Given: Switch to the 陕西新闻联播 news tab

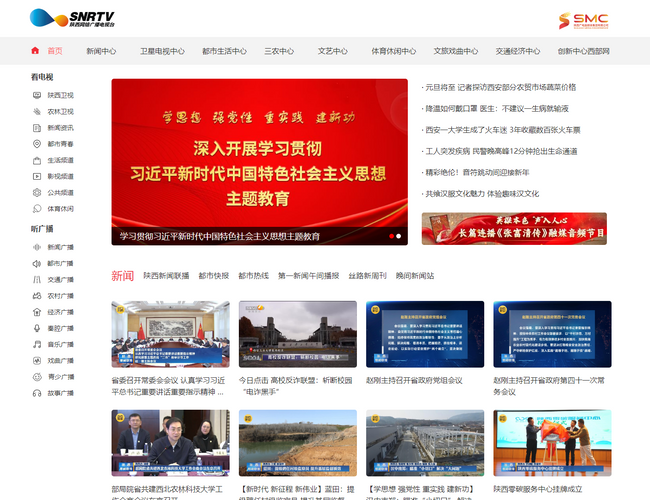Looking at the screenshot, I should click(165, 276).
